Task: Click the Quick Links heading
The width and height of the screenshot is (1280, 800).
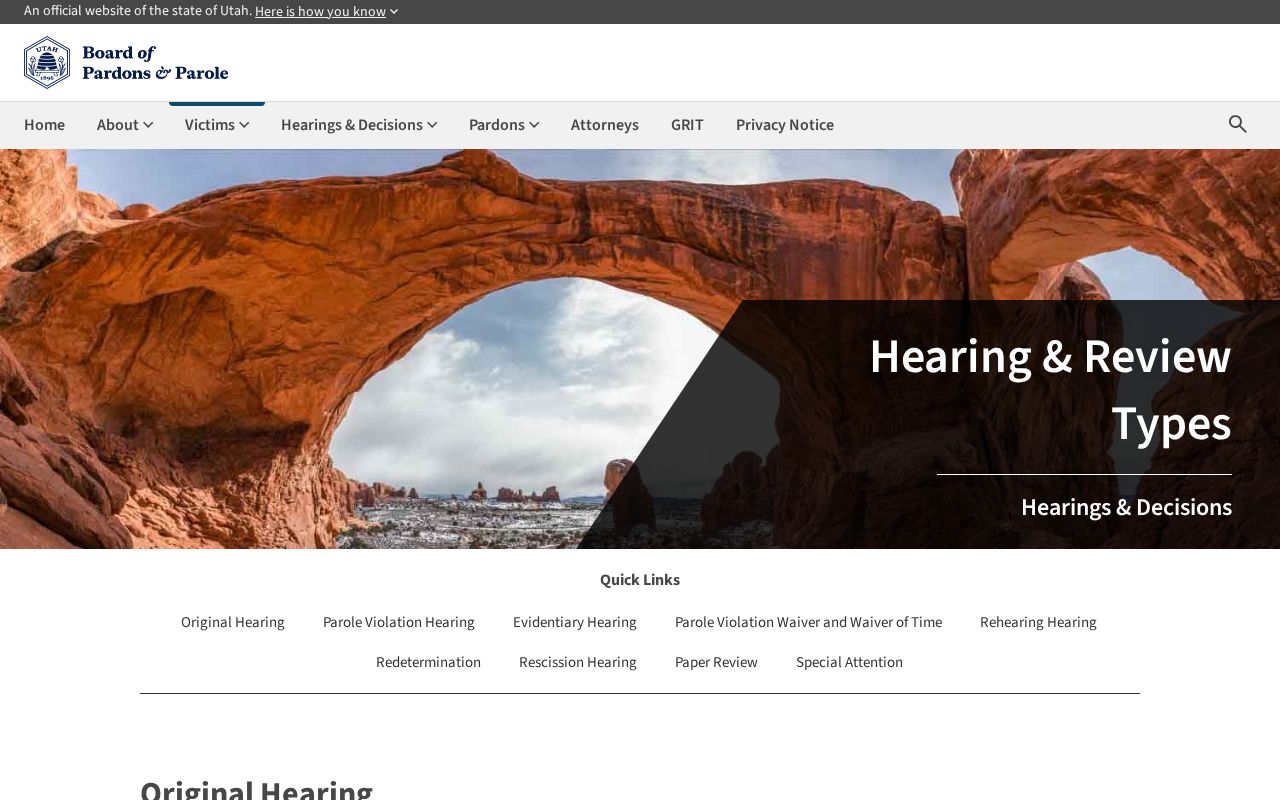Action: point(640,580)
